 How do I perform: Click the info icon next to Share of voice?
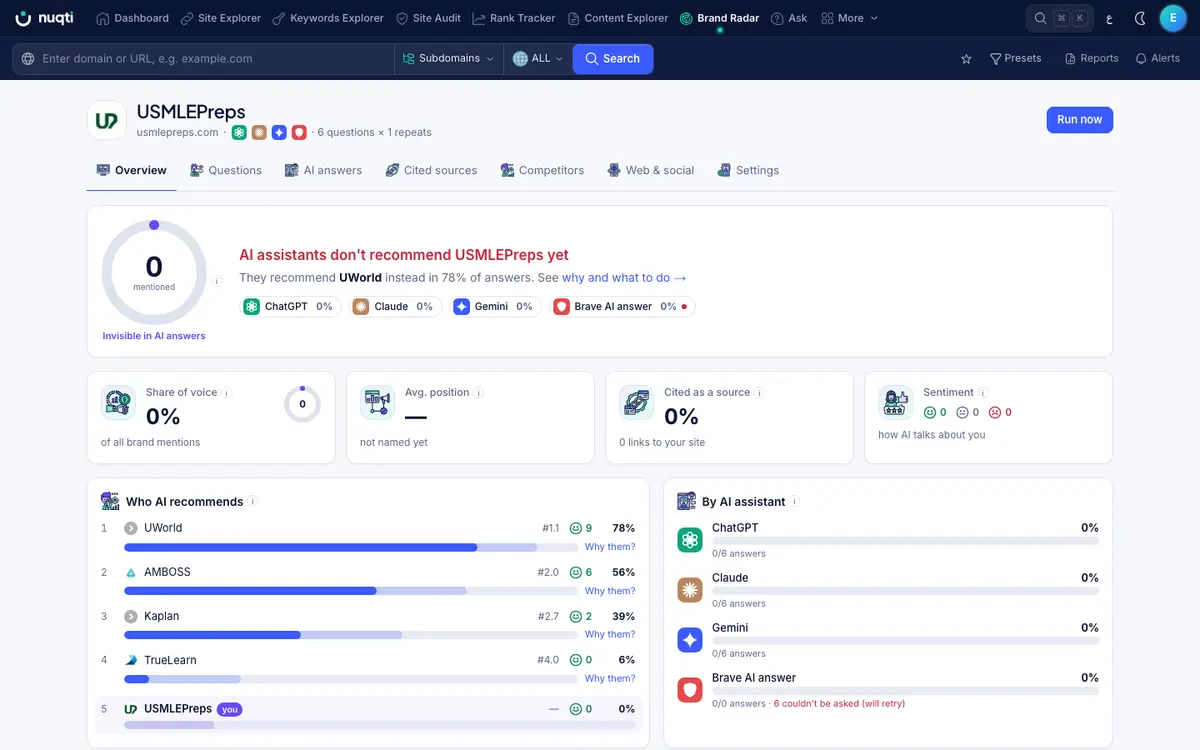click(227, 393)
